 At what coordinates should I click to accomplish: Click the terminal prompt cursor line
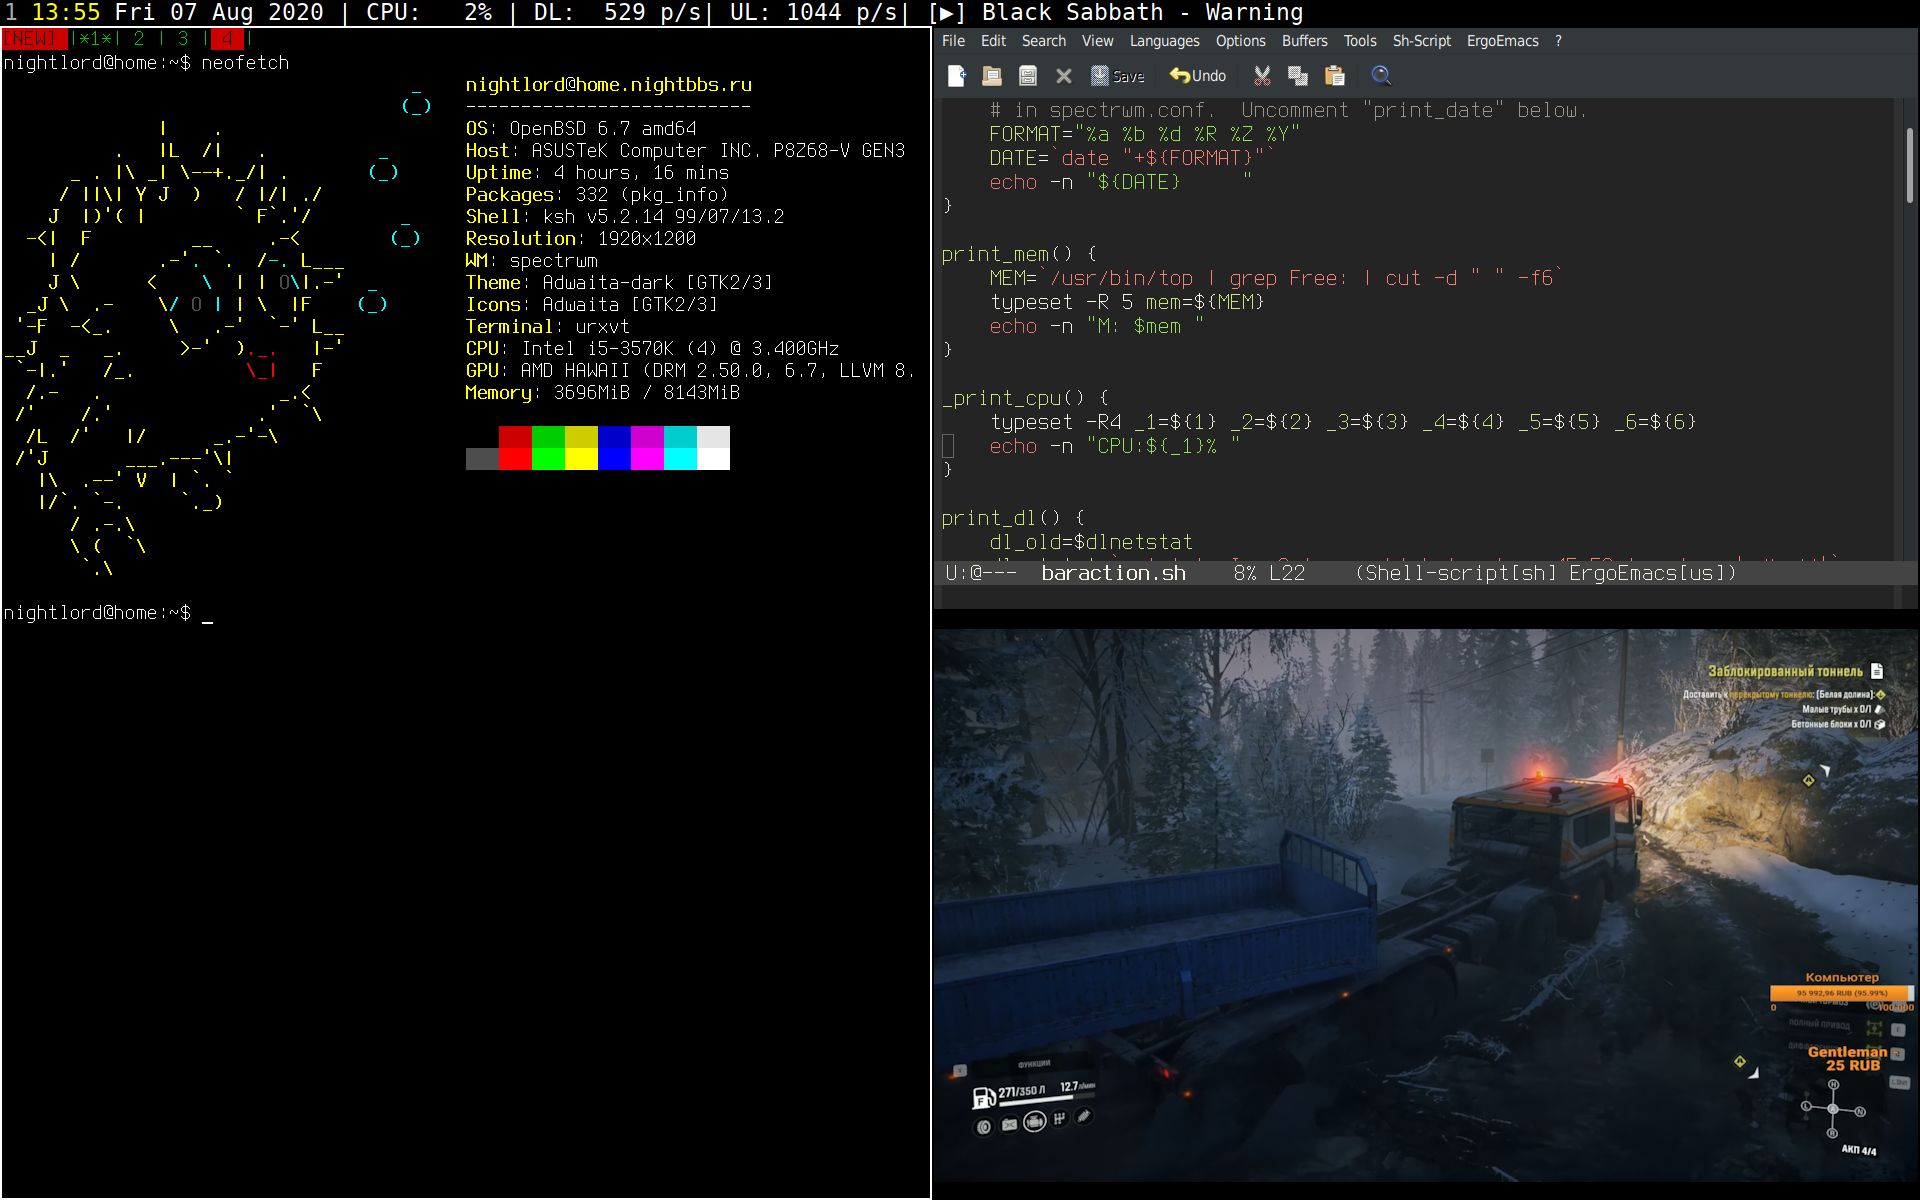point(108,613)
